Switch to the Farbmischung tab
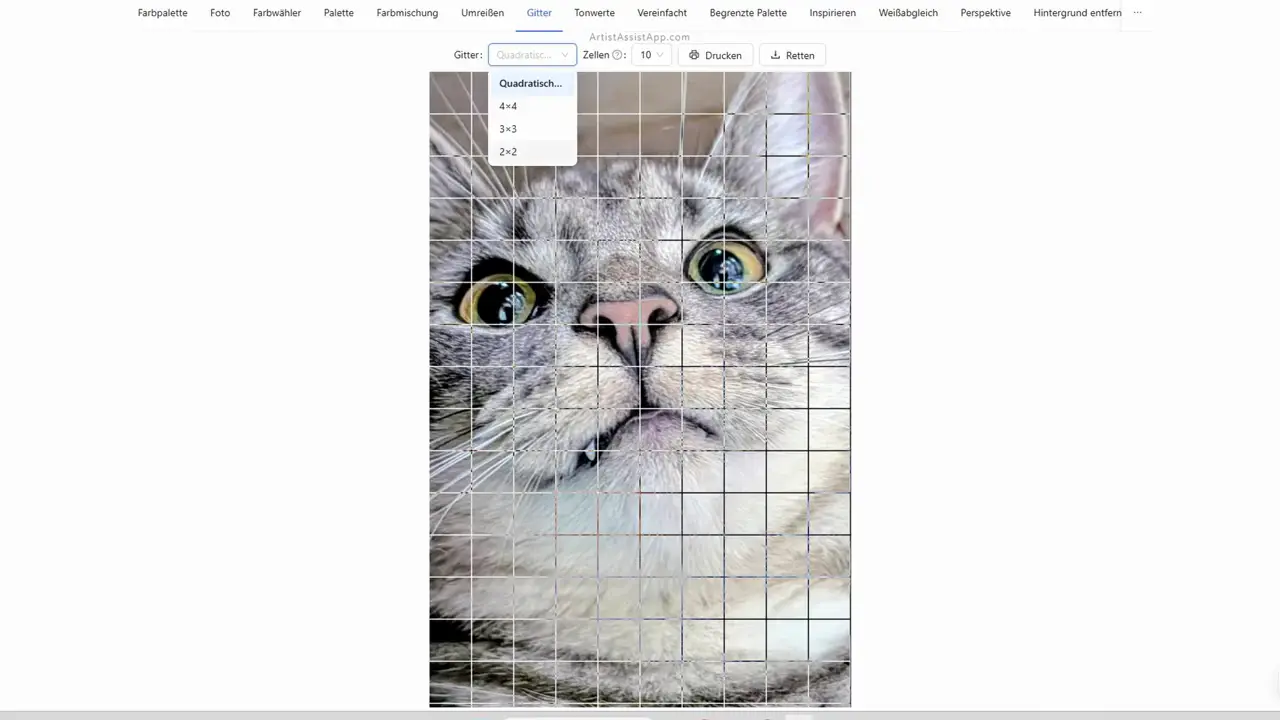Viewport: 1280px width, 720px height. click(x=407, y=13)
